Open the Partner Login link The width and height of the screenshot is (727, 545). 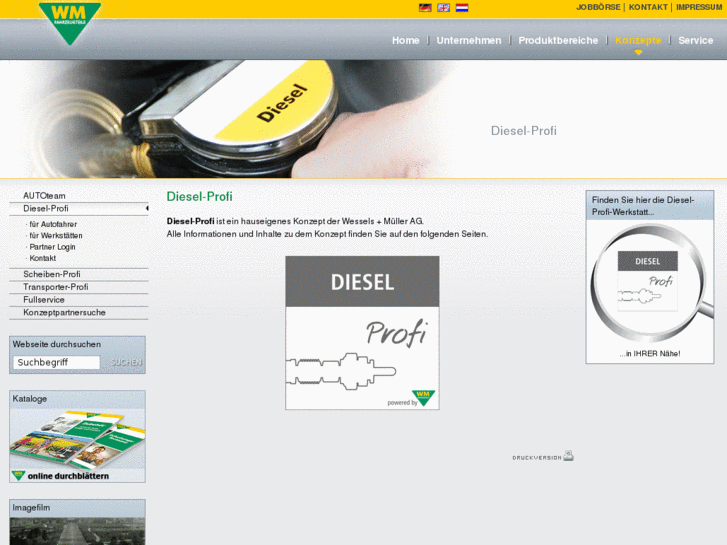52,247
